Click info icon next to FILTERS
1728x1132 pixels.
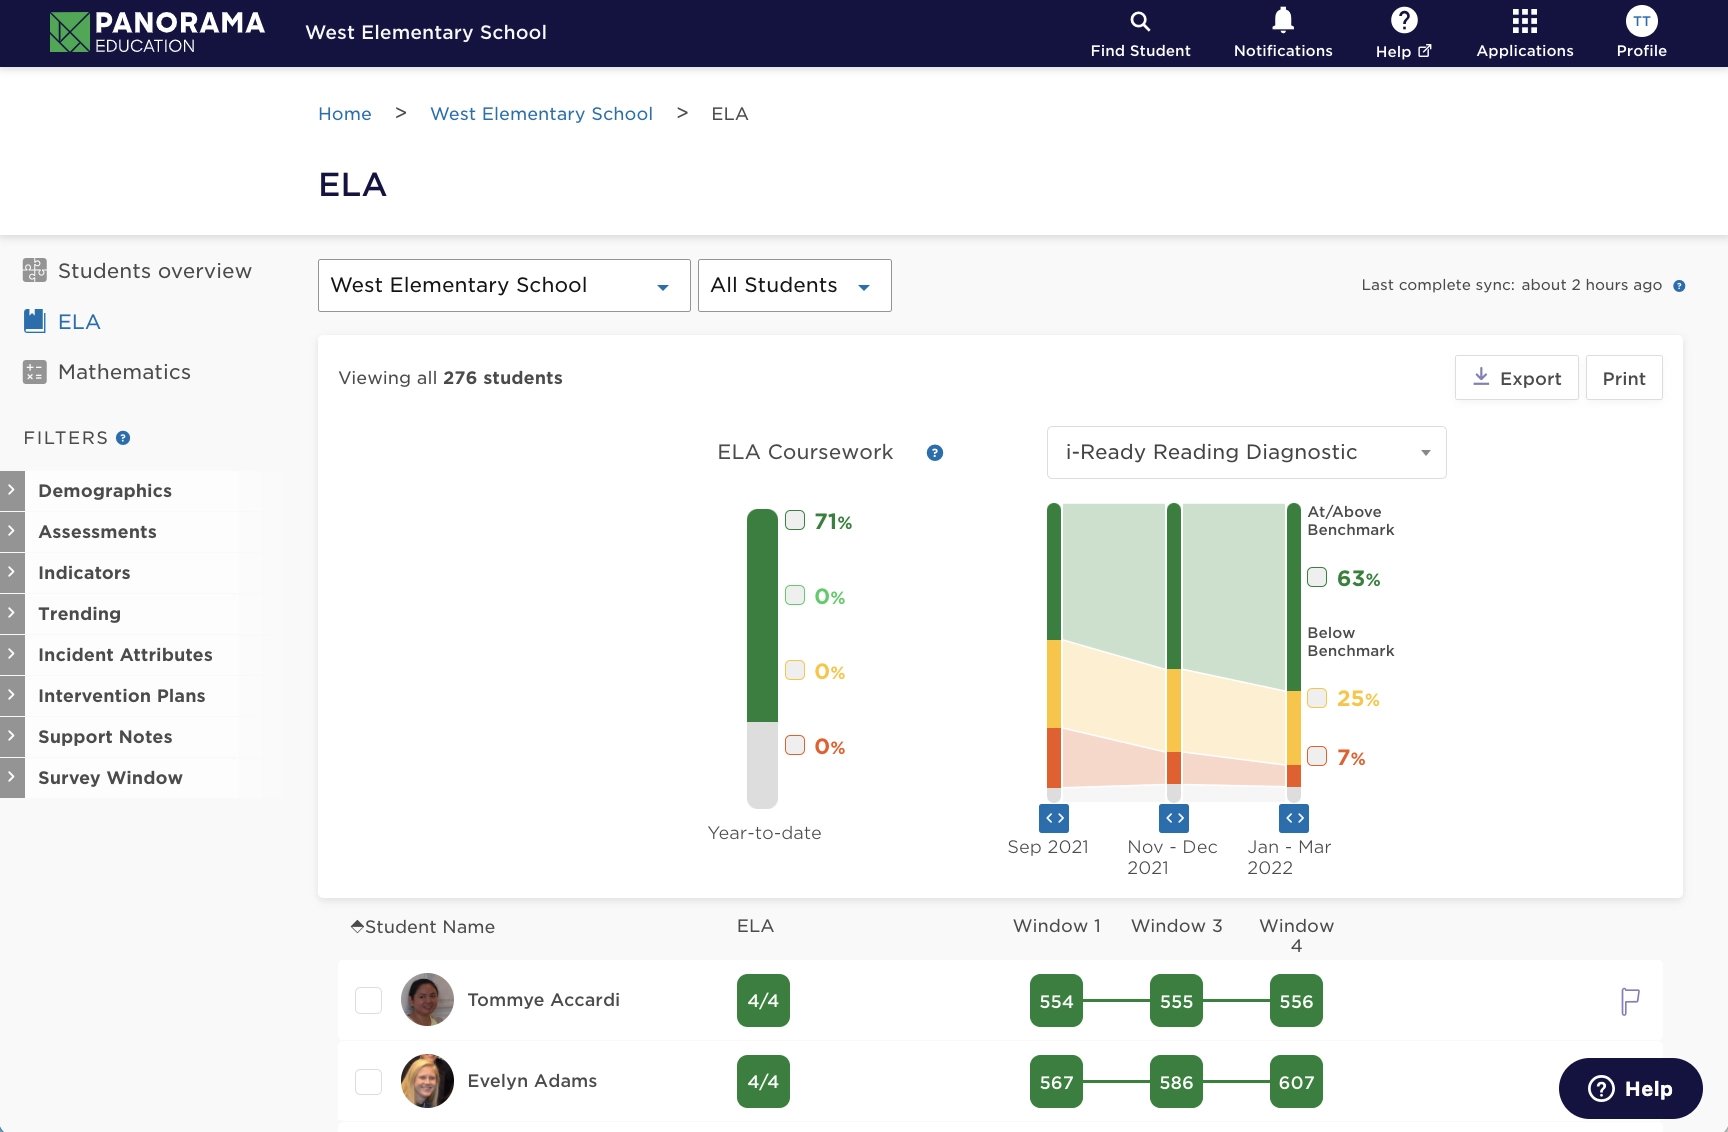(123, 438)
